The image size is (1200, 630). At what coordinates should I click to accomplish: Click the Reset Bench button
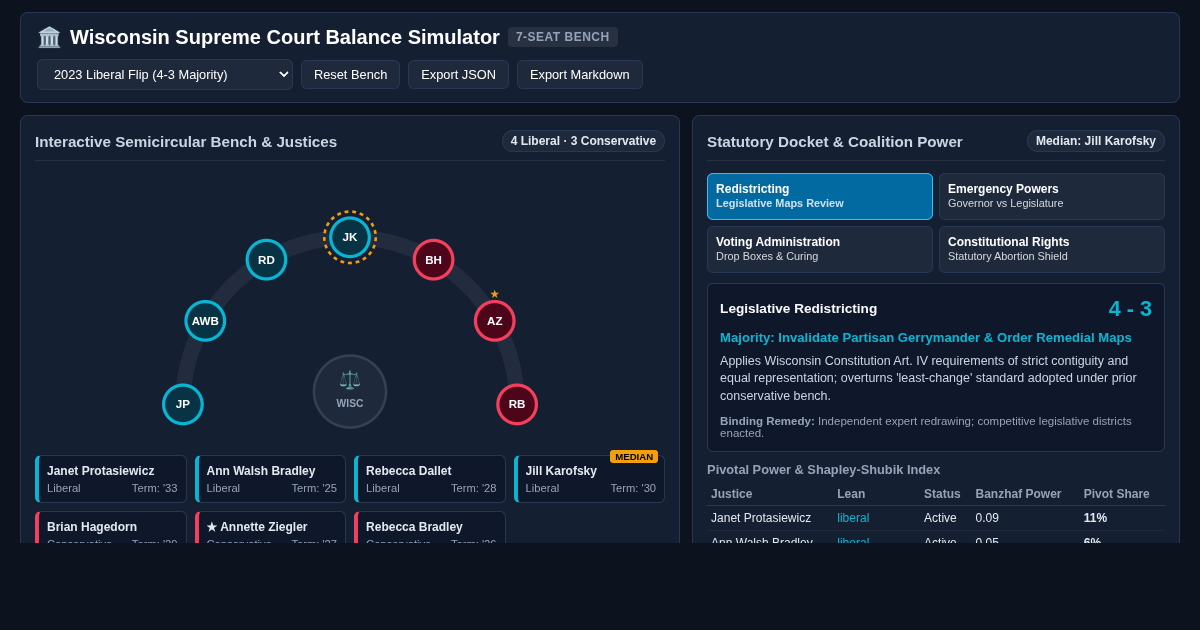pos(350,74)
